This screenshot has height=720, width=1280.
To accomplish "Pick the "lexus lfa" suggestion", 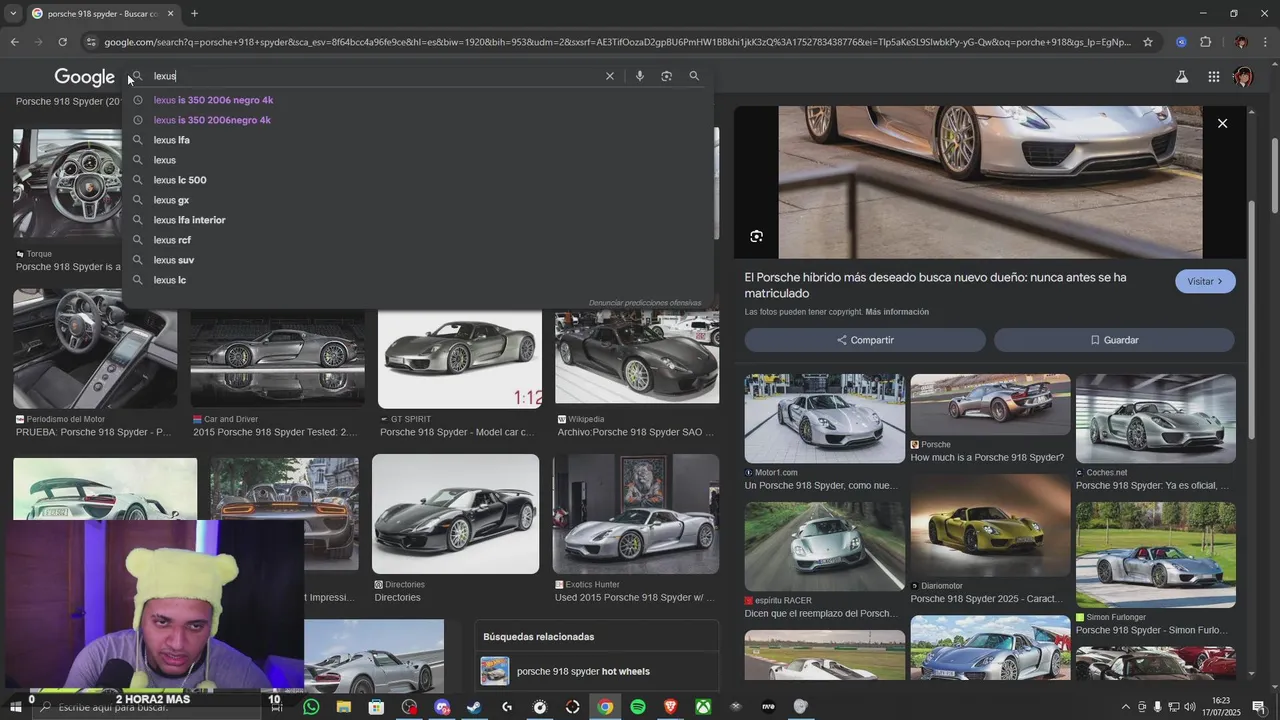I will (171, 140).
